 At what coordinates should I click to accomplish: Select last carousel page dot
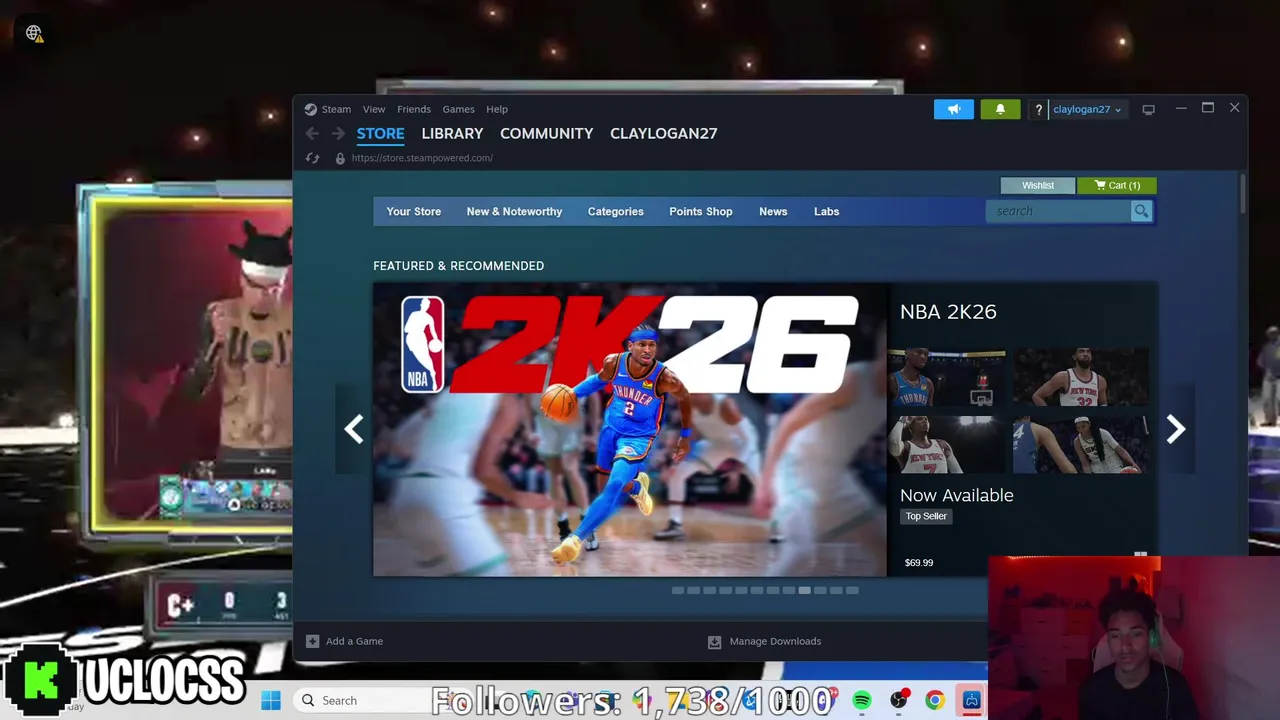point(852,590)
